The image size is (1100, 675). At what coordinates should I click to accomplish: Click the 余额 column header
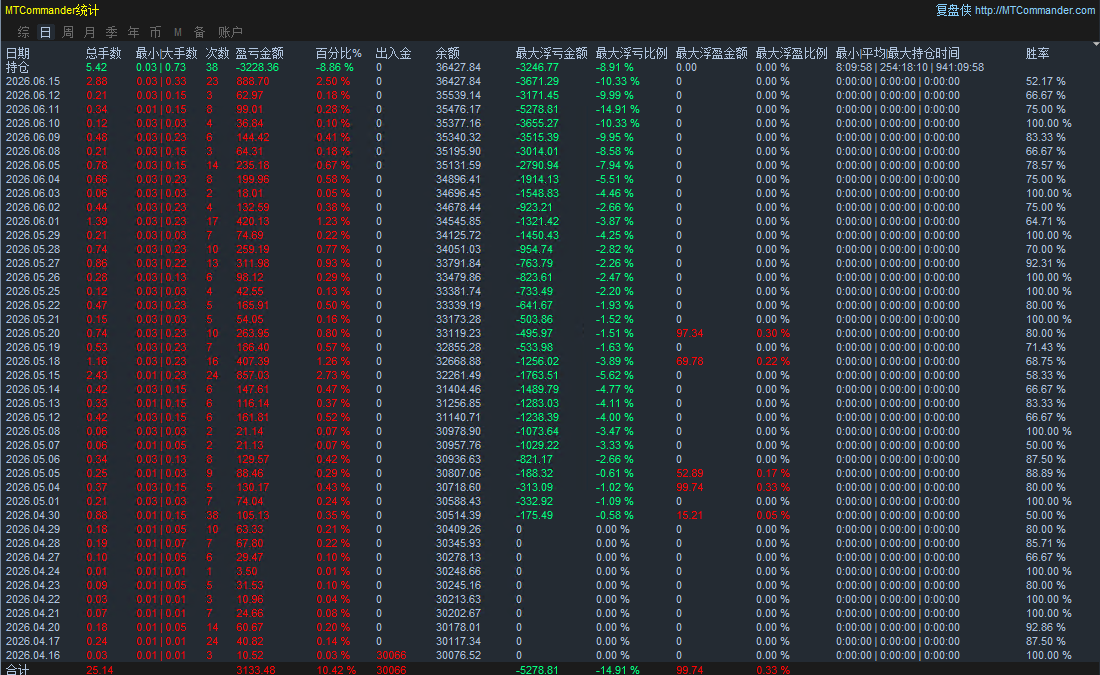point(448,53)
